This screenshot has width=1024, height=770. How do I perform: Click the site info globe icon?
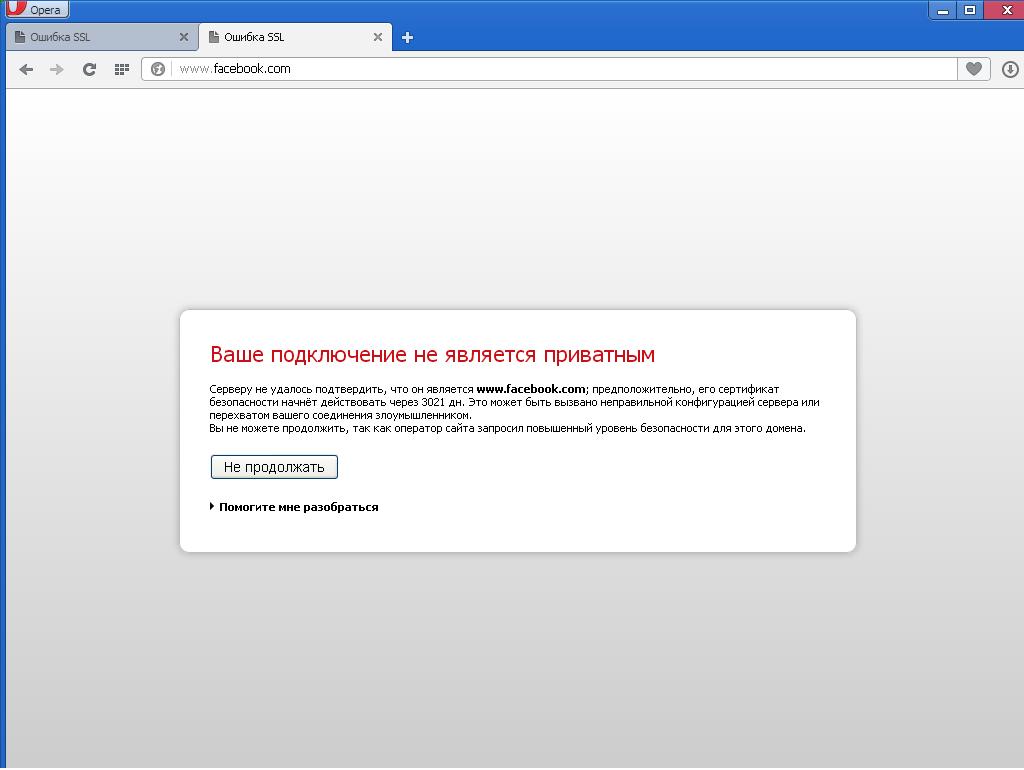click(157, 69)
